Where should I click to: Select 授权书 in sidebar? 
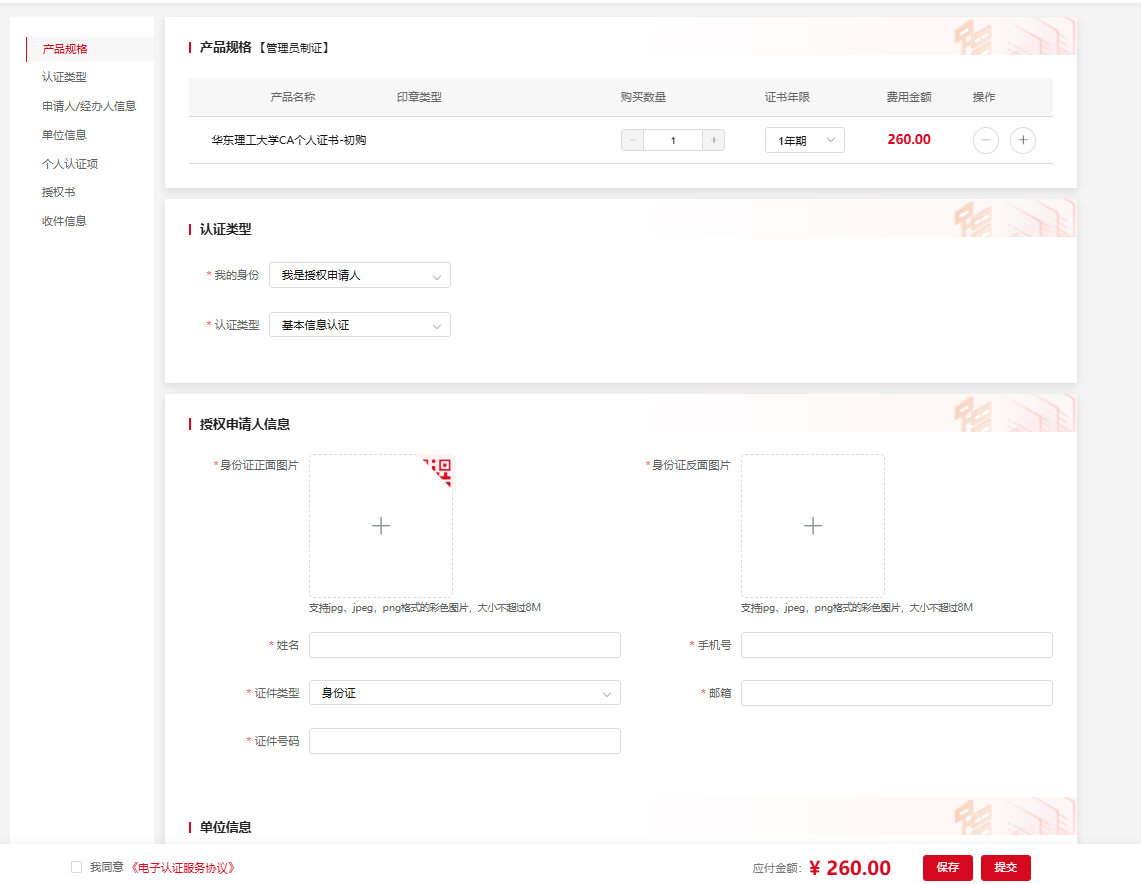pyautogui.click(x=58, y=192)
